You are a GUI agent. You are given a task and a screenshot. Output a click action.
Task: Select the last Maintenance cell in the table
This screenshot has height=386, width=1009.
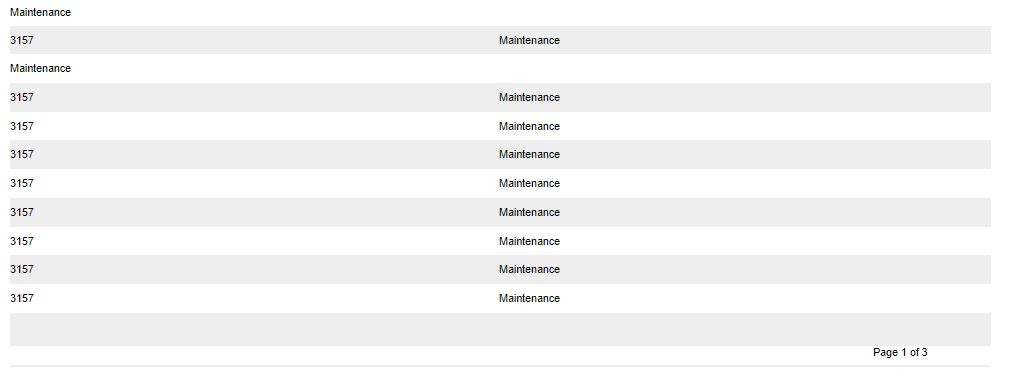(x=529, y=299)
